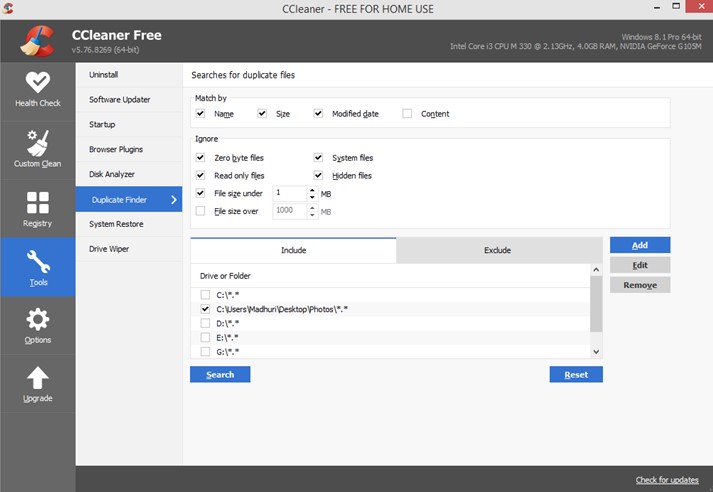713x492 pixels.
Task: Toggle System files ignore option
Action: pyautogui.click(x=318, y=158)
